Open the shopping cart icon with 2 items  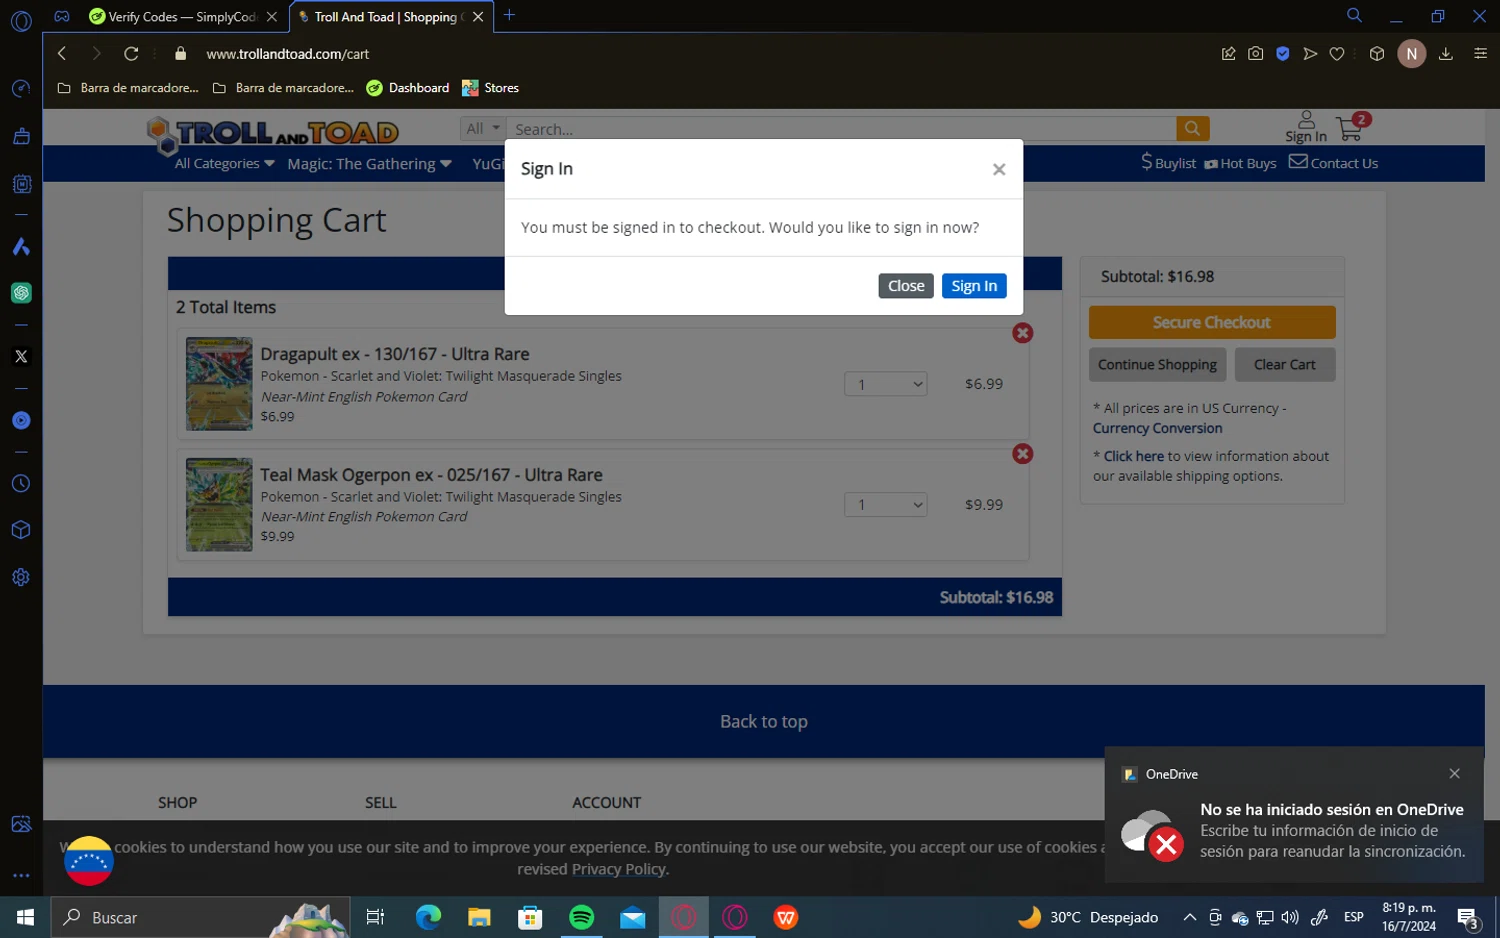pos(1352,127)
